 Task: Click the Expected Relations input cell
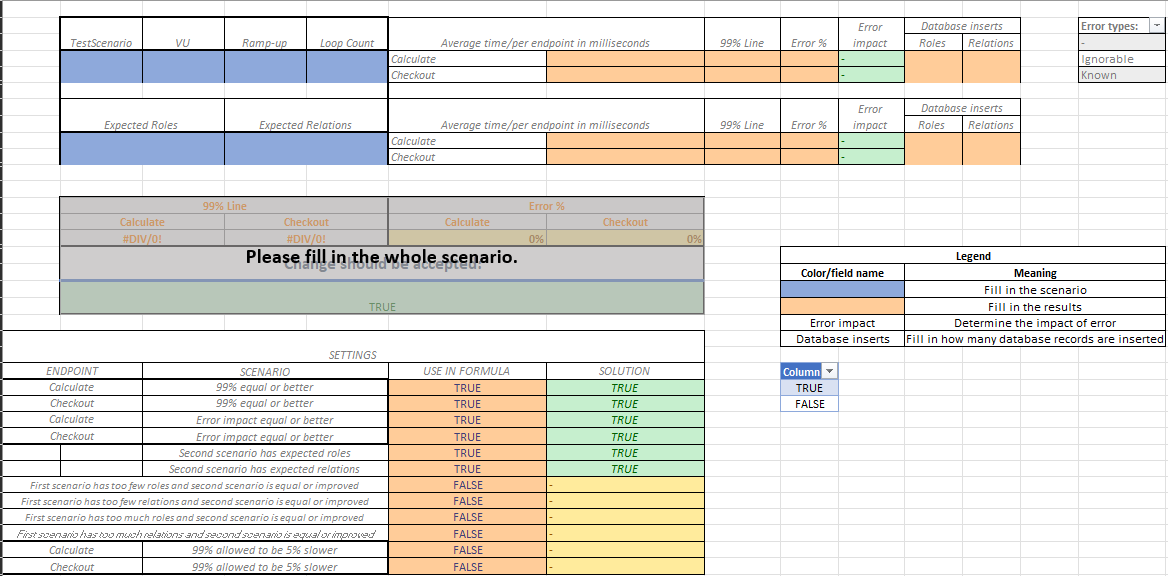click(305, 149)
